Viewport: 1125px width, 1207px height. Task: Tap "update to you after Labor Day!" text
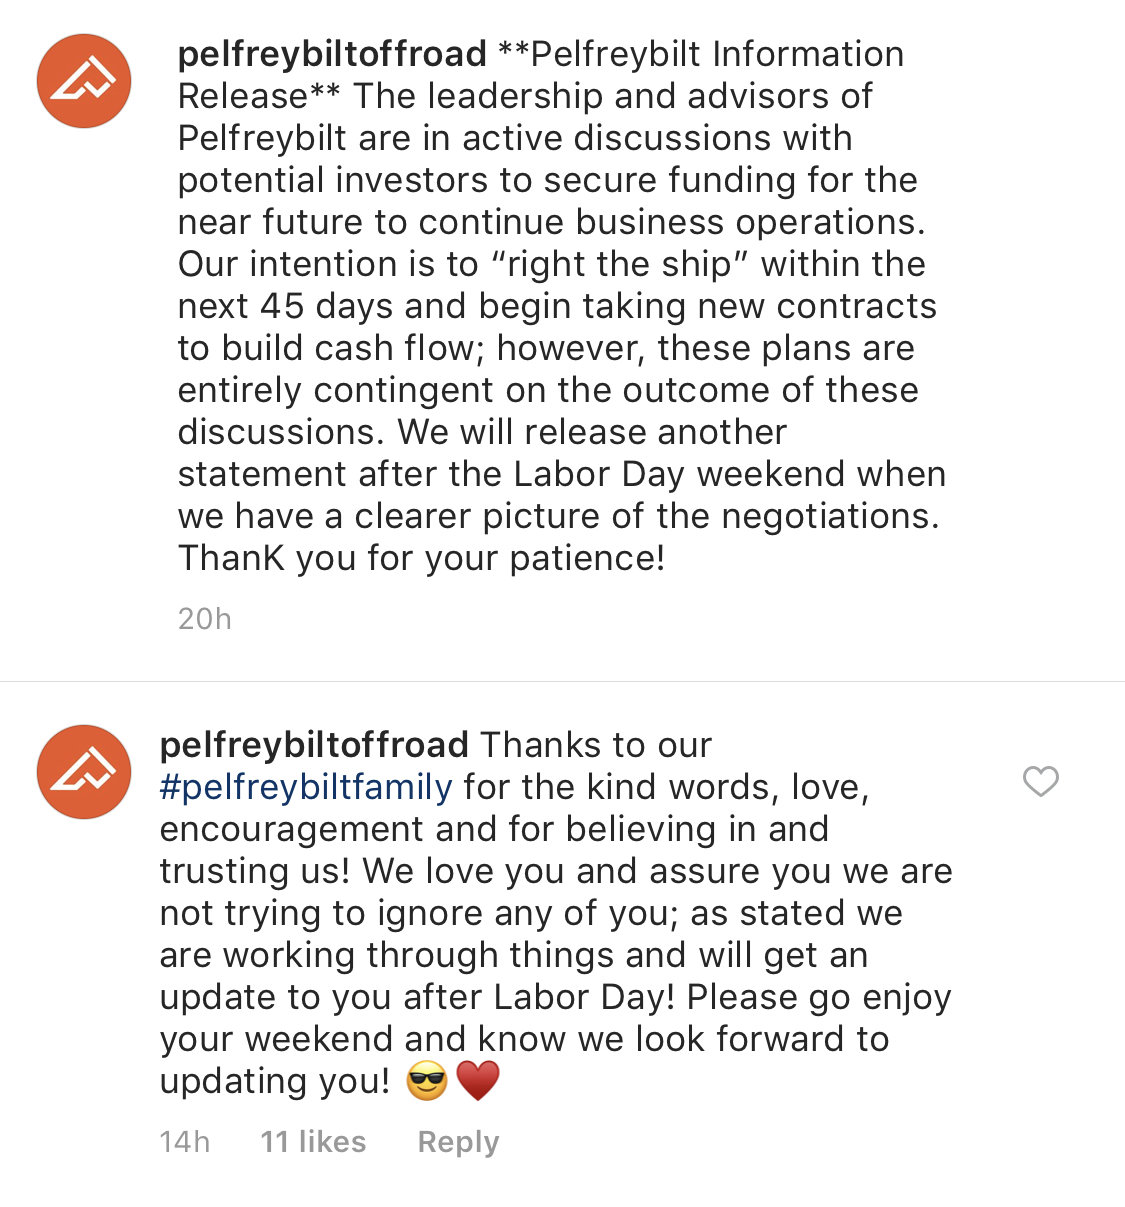click(x=419, y=997)
